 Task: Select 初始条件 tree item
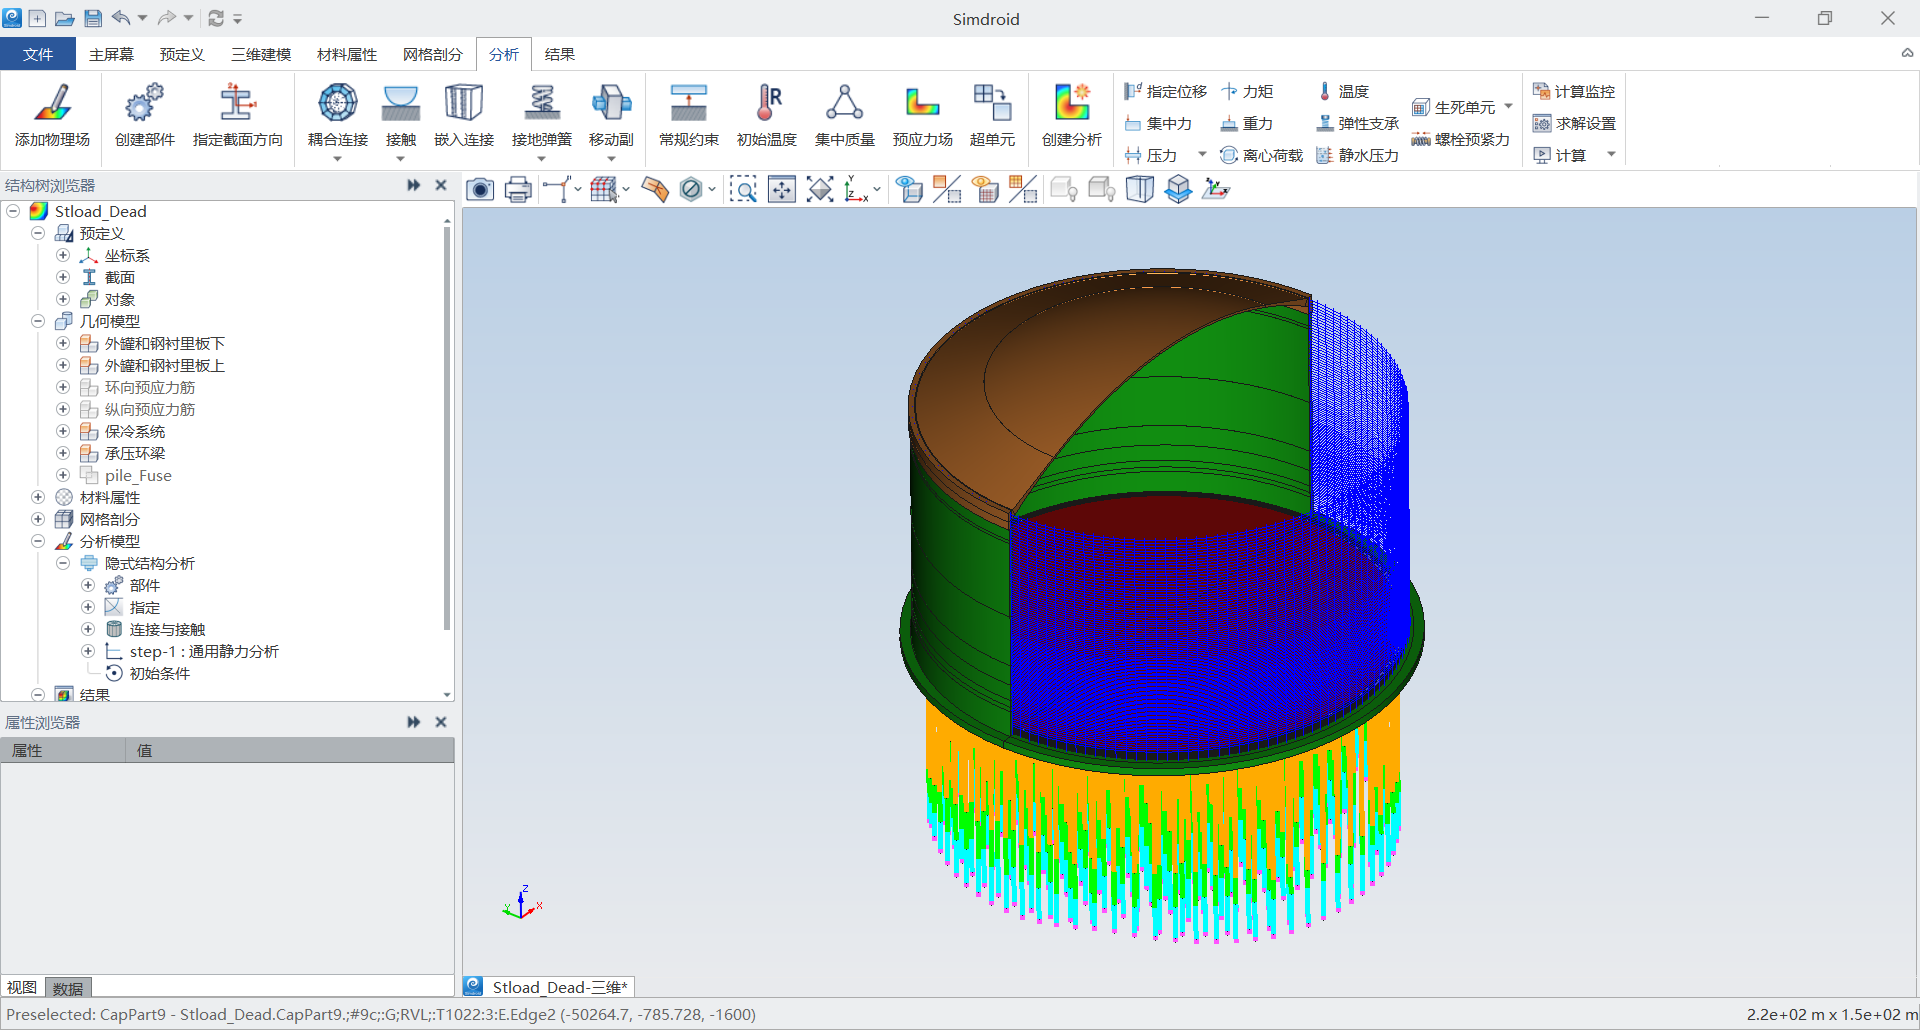click(x=159, y=673)
